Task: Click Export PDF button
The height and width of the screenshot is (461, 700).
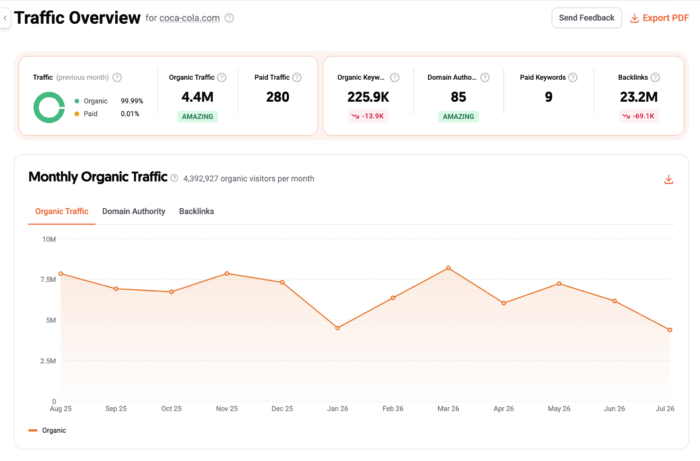Action: point(659,18)
